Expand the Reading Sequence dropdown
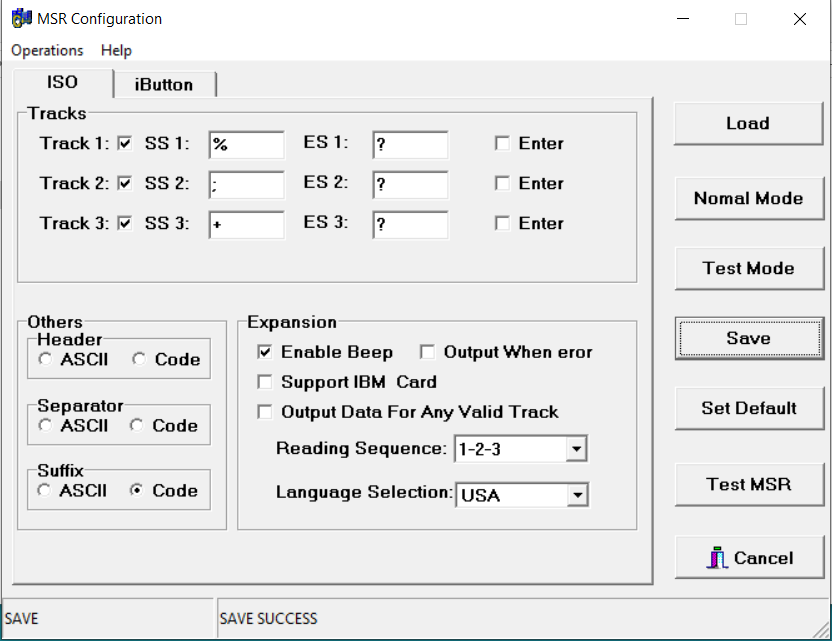This screenshot has height=641, width=832. click(575, 450)
